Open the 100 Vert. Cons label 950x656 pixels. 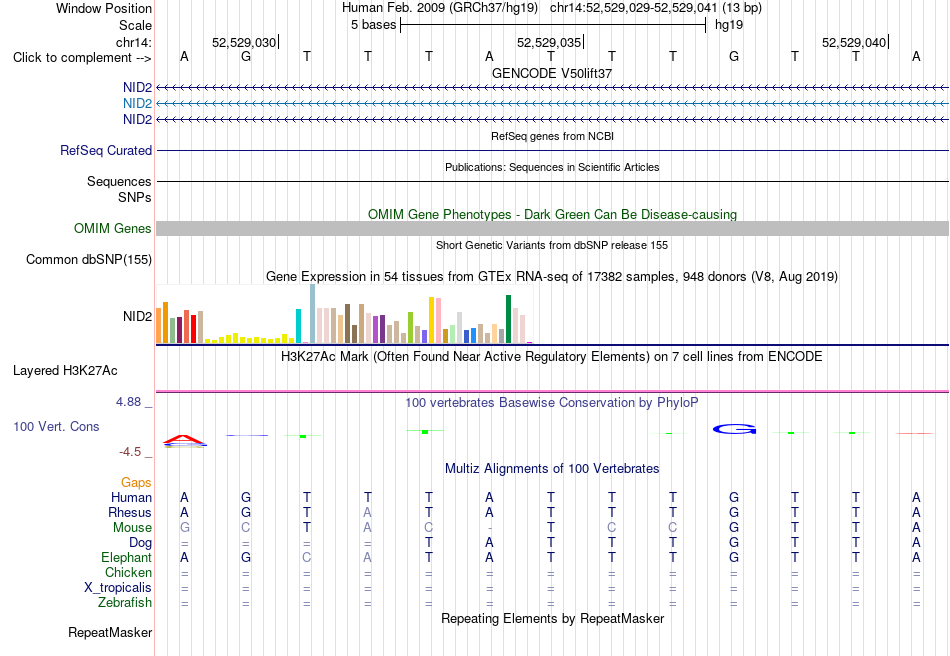(x=56, y=426)
